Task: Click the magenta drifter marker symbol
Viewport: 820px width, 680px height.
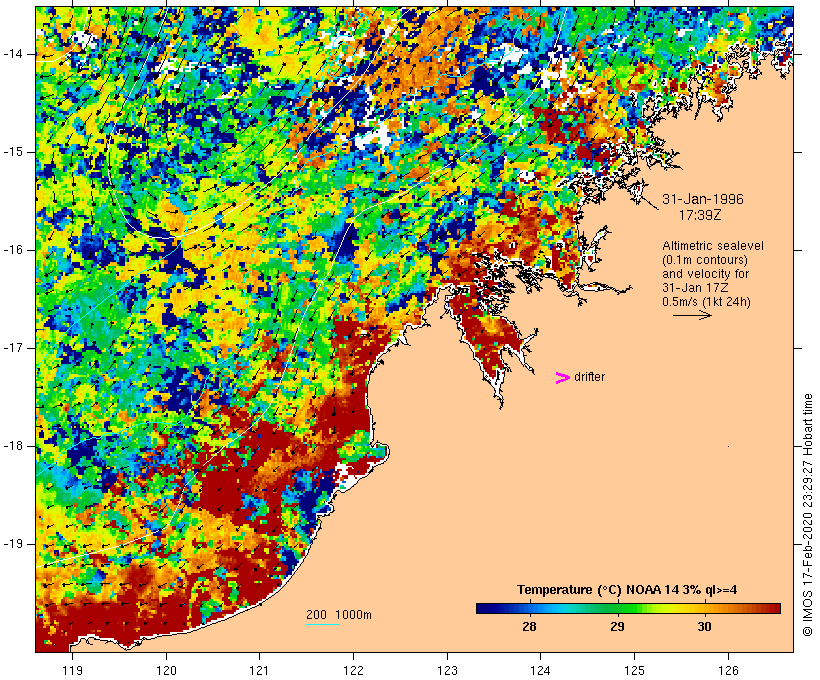Action: pyautogui.click(x=563, y=378)
